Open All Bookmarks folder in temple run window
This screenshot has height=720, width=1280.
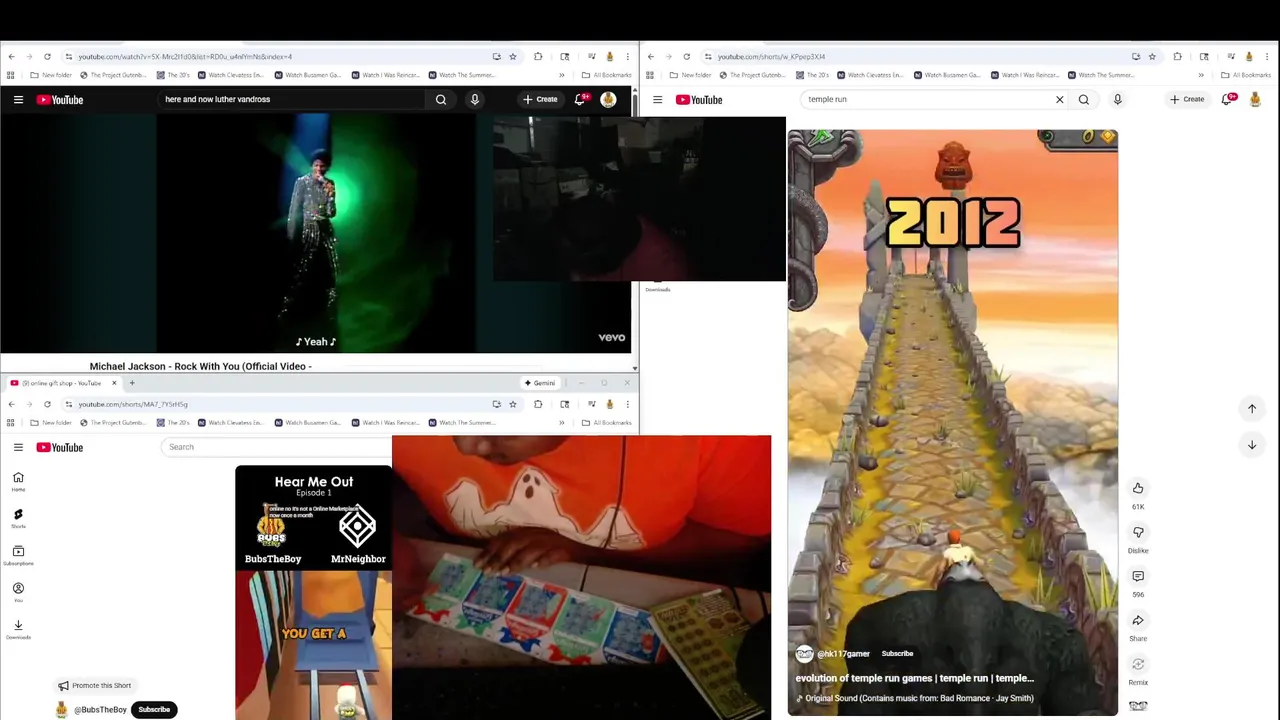[x=1246, y=75]
